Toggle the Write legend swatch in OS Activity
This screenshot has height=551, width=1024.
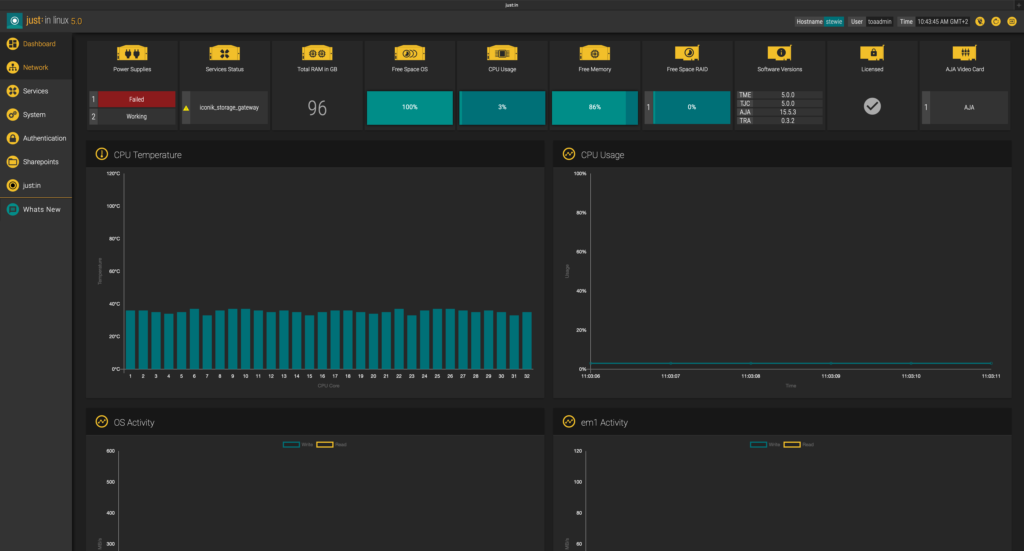tap(291, 445)
